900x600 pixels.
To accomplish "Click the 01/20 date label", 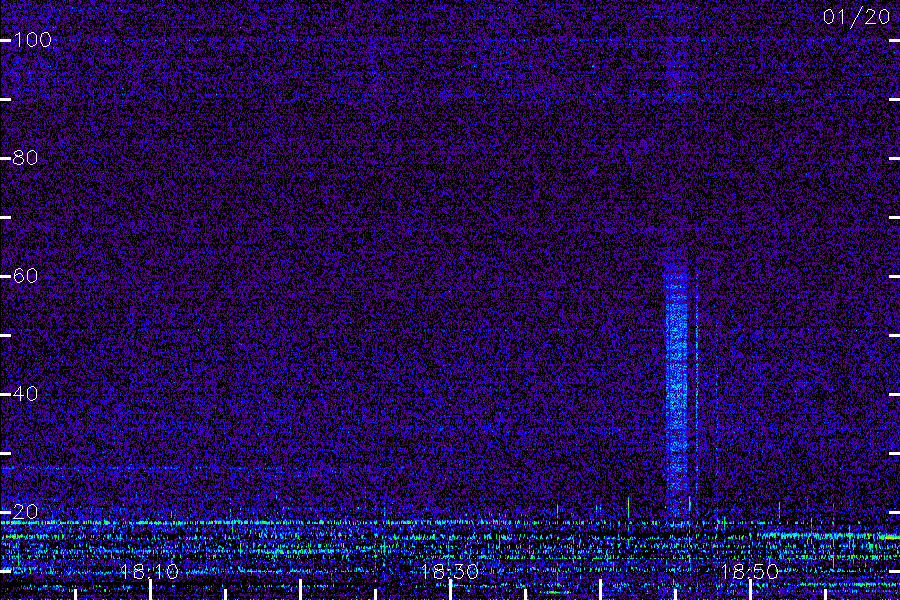I will click(x=856, y=17).
